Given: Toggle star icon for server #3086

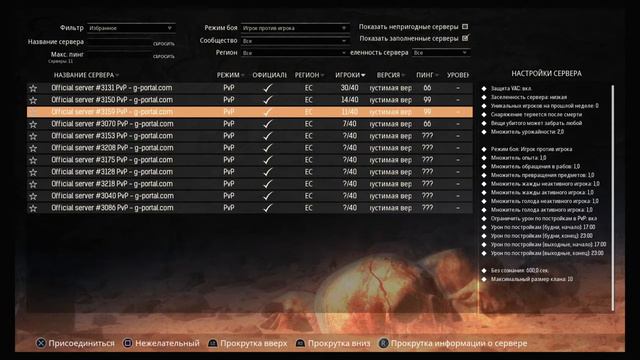Looking at the screenshot, I should click(33, 208).
